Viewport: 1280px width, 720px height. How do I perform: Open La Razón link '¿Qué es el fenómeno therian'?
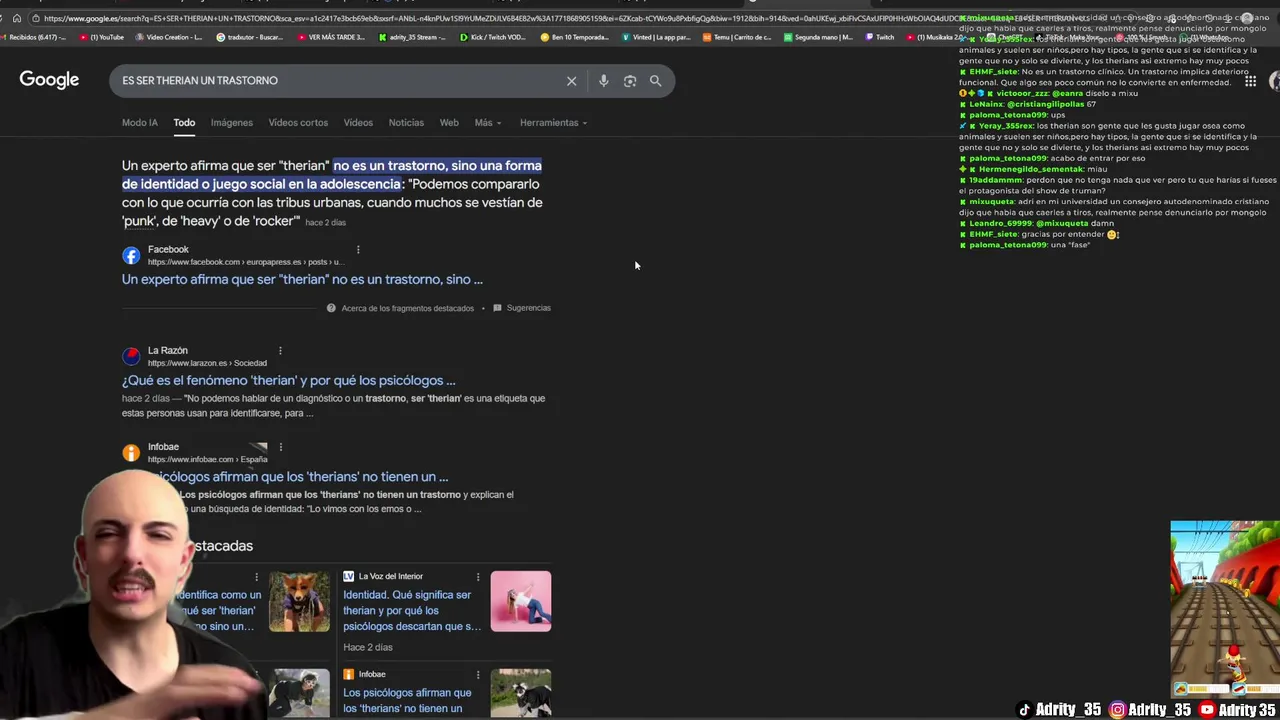(289, 381)
